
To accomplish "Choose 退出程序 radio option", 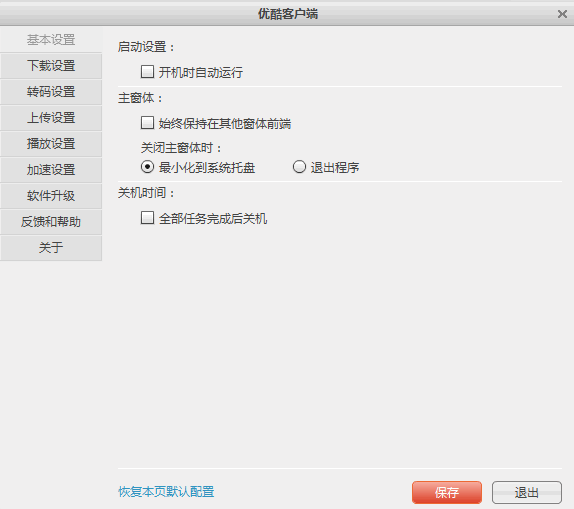I will click(299, 167).
